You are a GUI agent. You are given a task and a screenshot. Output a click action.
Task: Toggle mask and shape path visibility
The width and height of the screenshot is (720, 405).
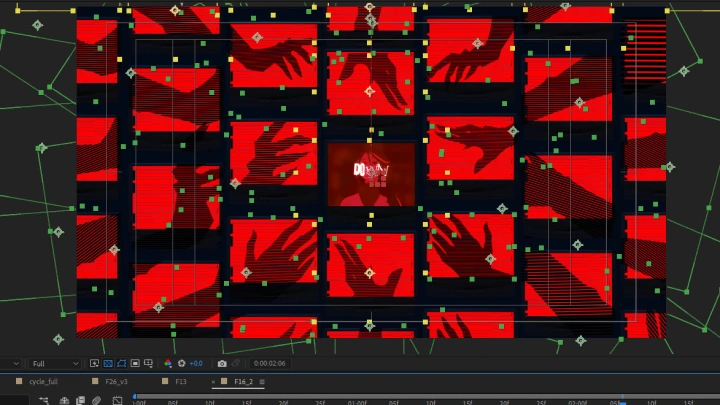[x=122, y=363]
